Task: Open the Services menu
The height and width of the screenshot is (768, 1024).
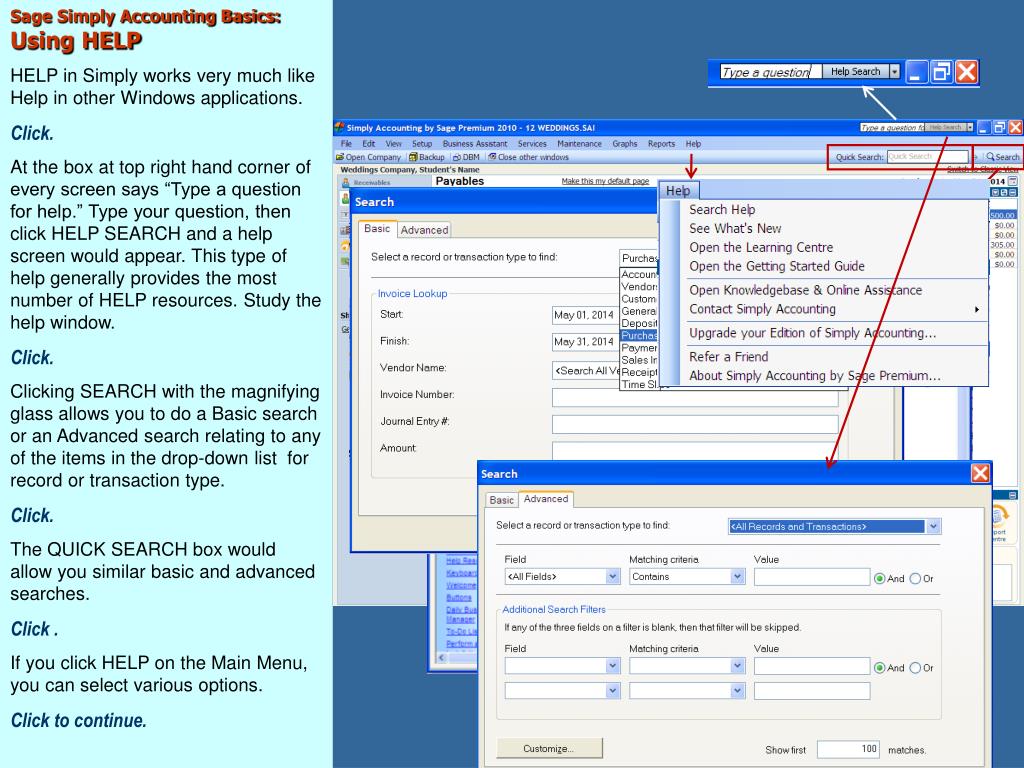Action: [532, 144]
